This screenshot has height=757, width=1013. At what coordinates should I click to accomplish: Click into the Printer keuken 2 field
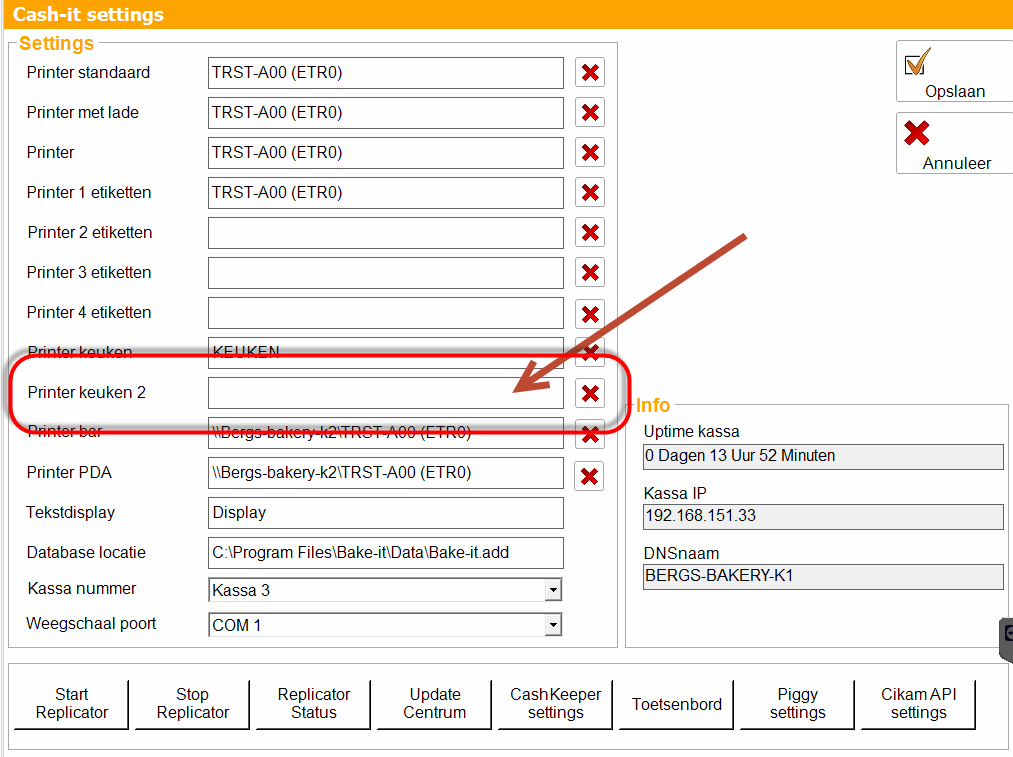pyautogui.click(x=386, y=393)
